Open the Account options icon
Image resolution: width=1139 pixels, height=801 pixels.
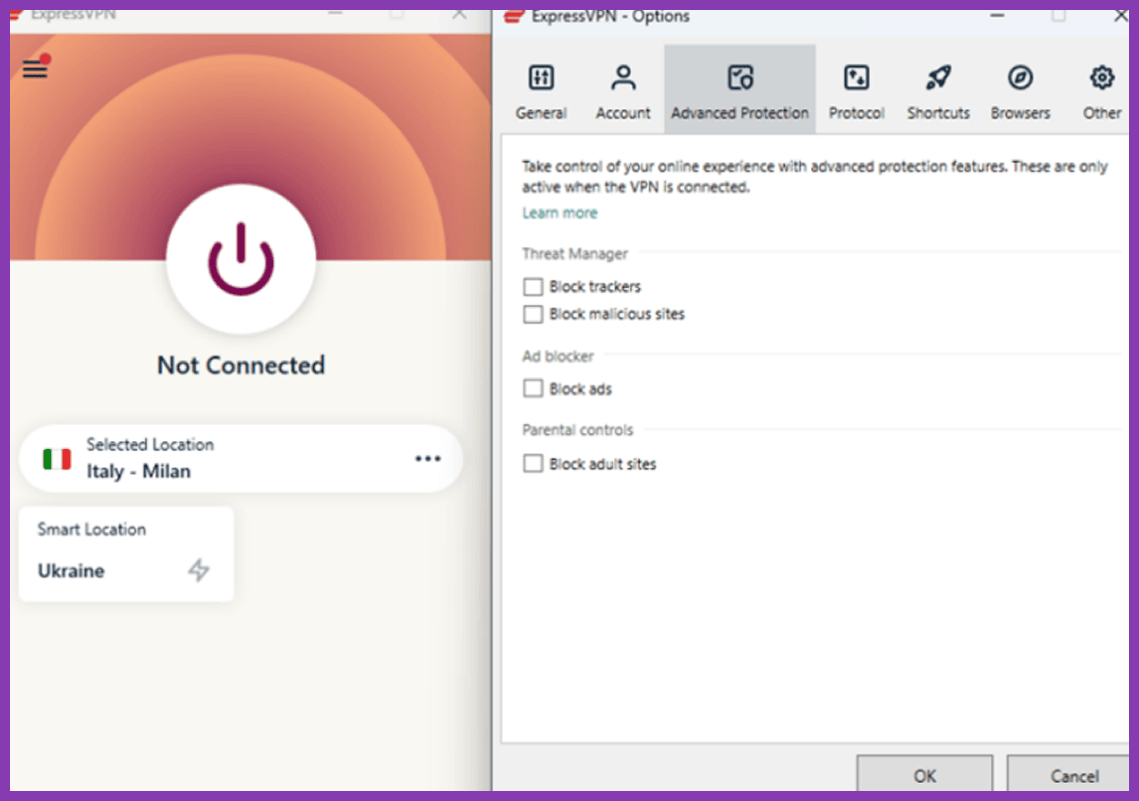pos(623,78)
